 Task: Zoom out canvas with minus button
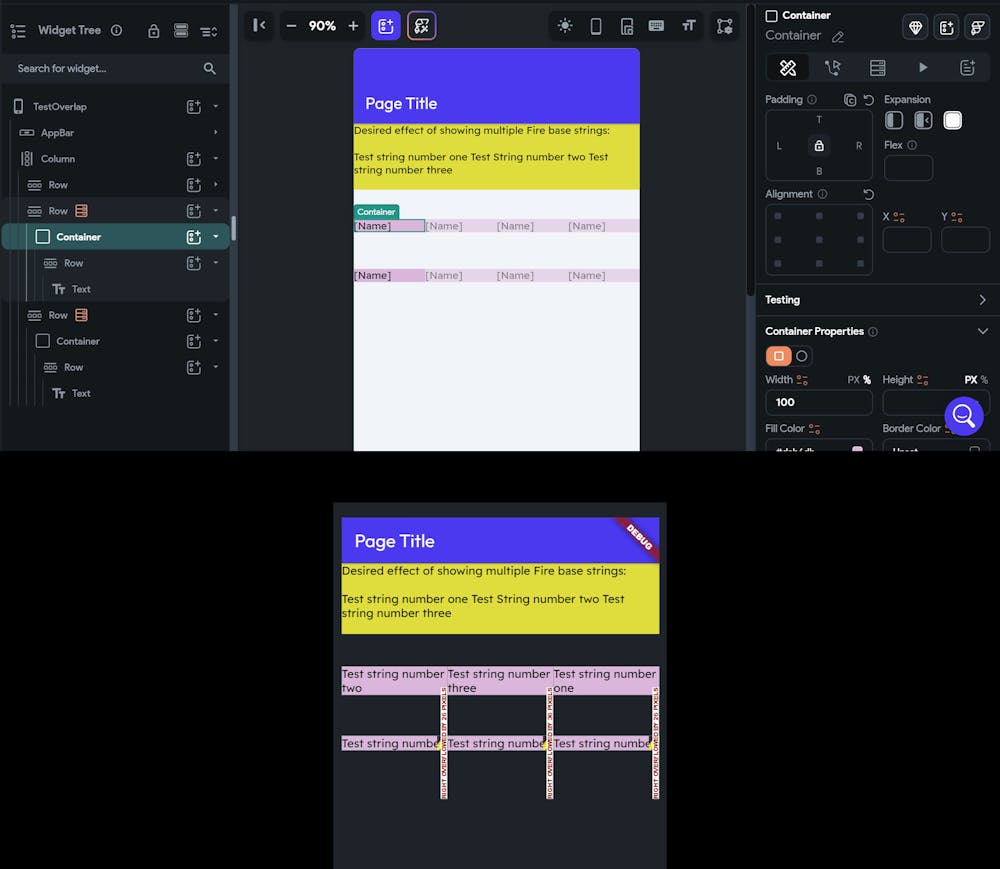[x=291, y=26]
